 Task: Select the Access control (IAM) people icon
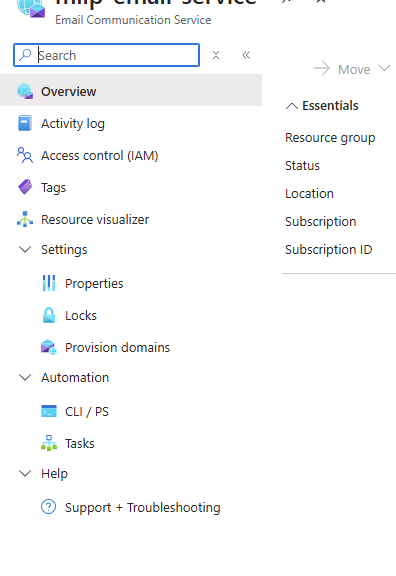tap(25, 155)
